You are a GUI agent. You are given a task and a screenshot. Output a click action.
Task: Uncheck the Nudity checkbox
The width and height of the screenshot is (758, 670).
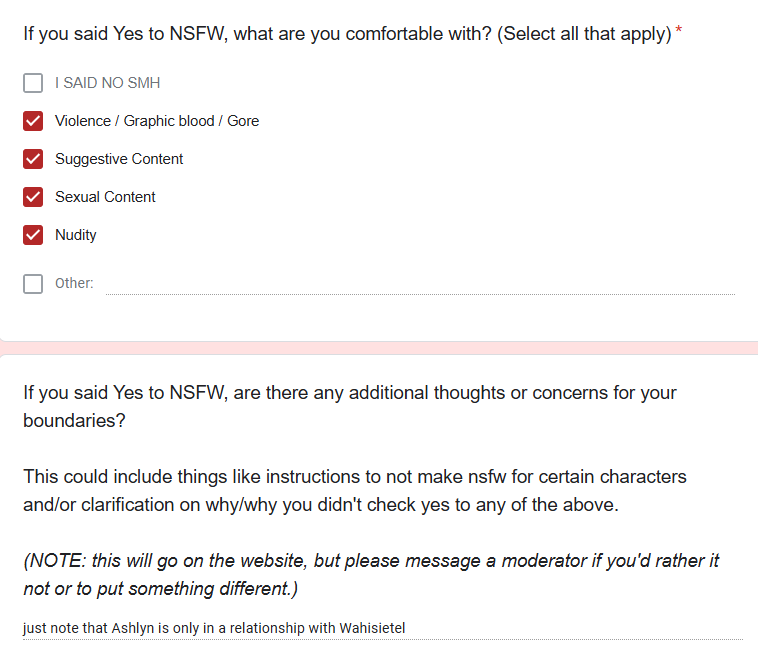click(x=33, y=235)
